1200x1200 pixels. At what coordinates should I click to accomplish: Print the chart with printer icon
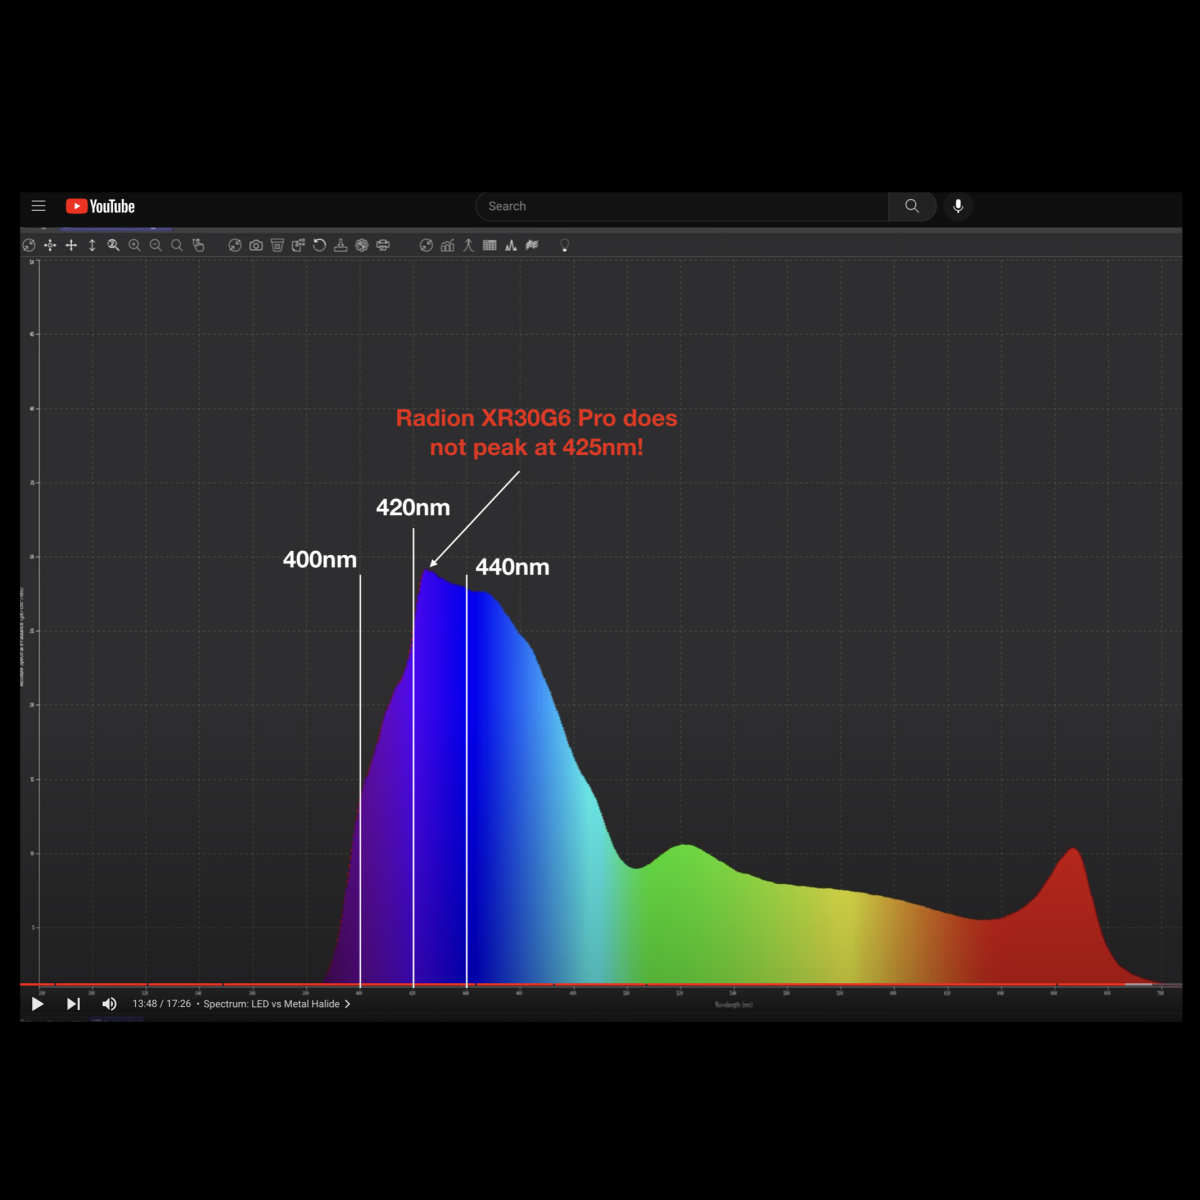click(383, 245)
